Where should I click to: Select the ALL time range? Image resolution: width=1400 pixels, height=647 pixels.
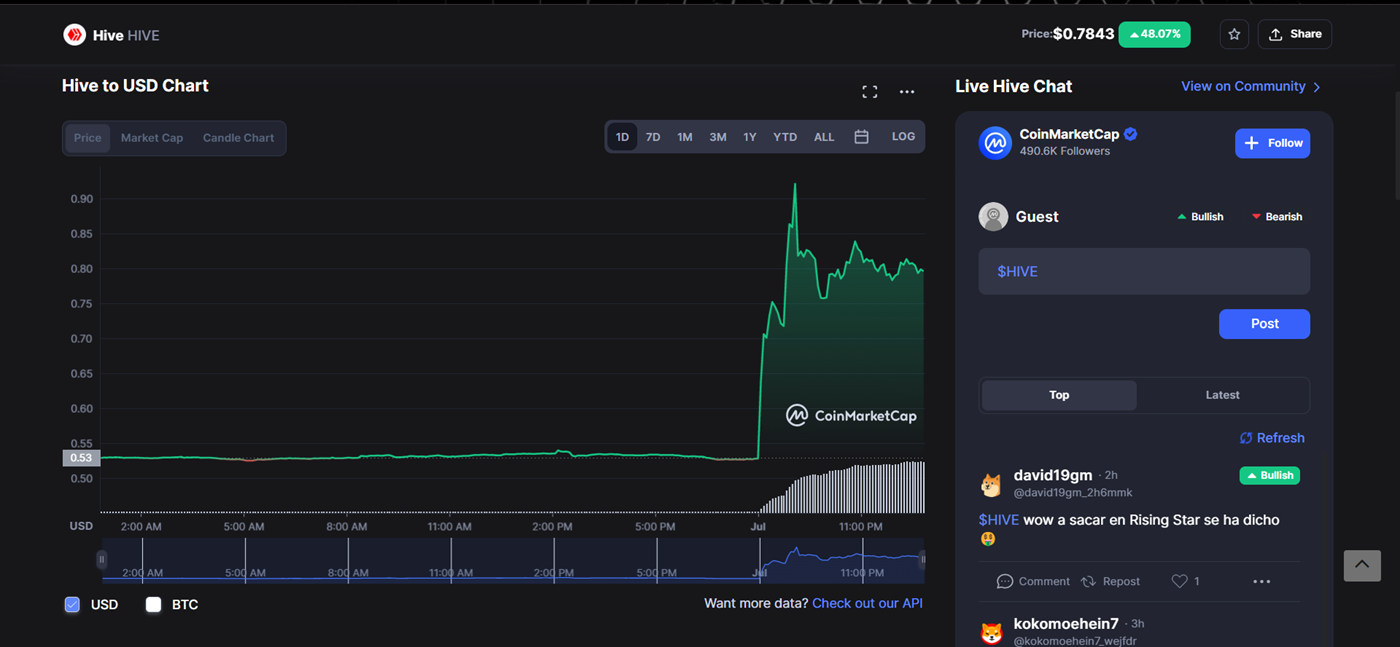824,137
